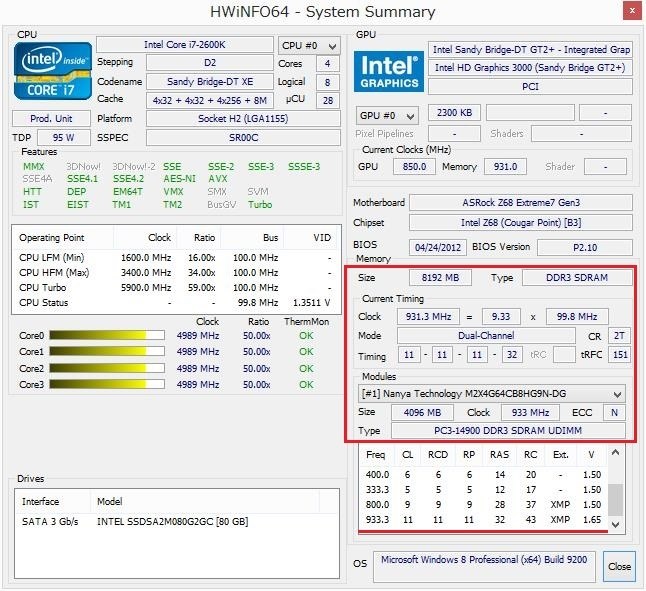Screen dimensions: 646x591
Task: Click the Core1 usage bar
Action: (107, 351)
